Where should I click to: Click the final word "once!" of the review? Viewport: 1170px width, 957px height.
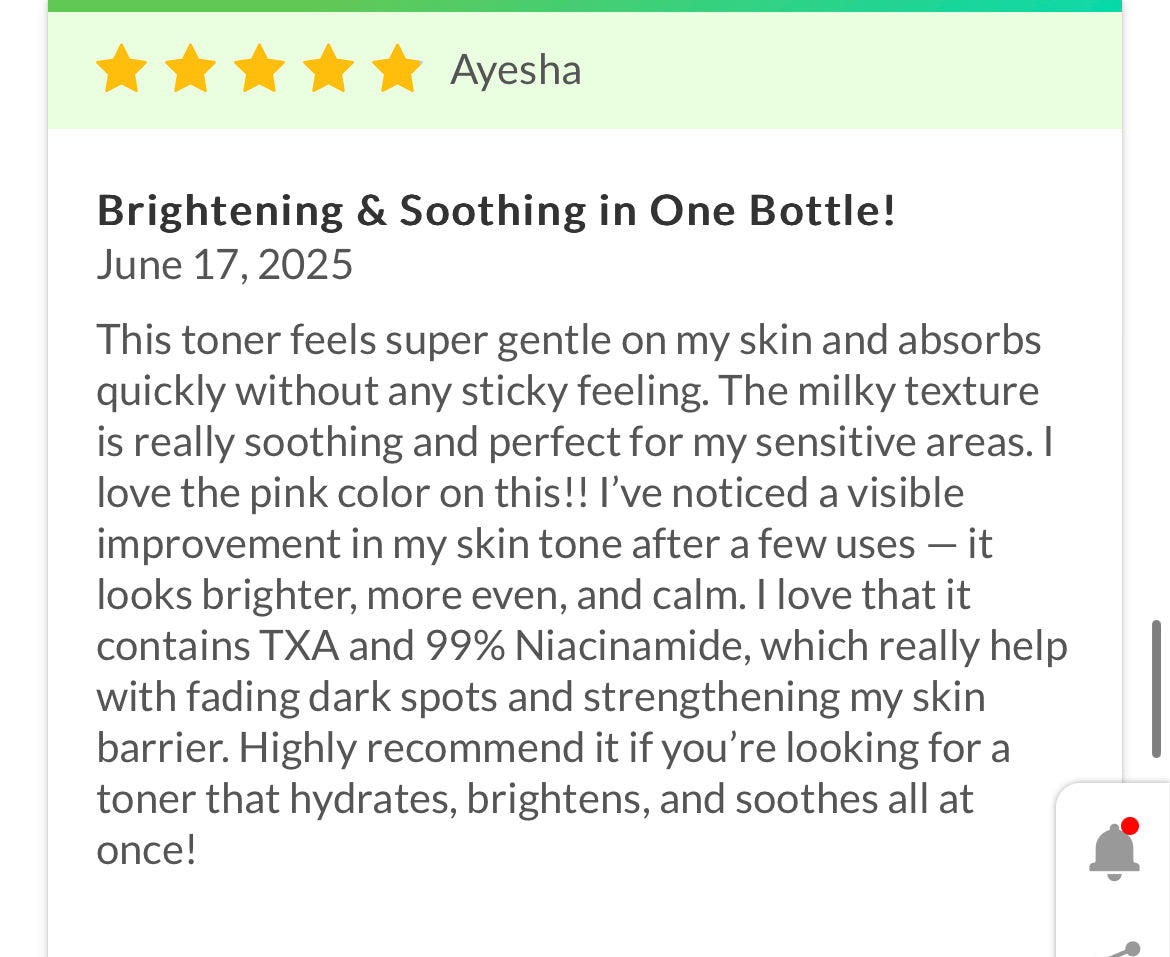[146, 851]
